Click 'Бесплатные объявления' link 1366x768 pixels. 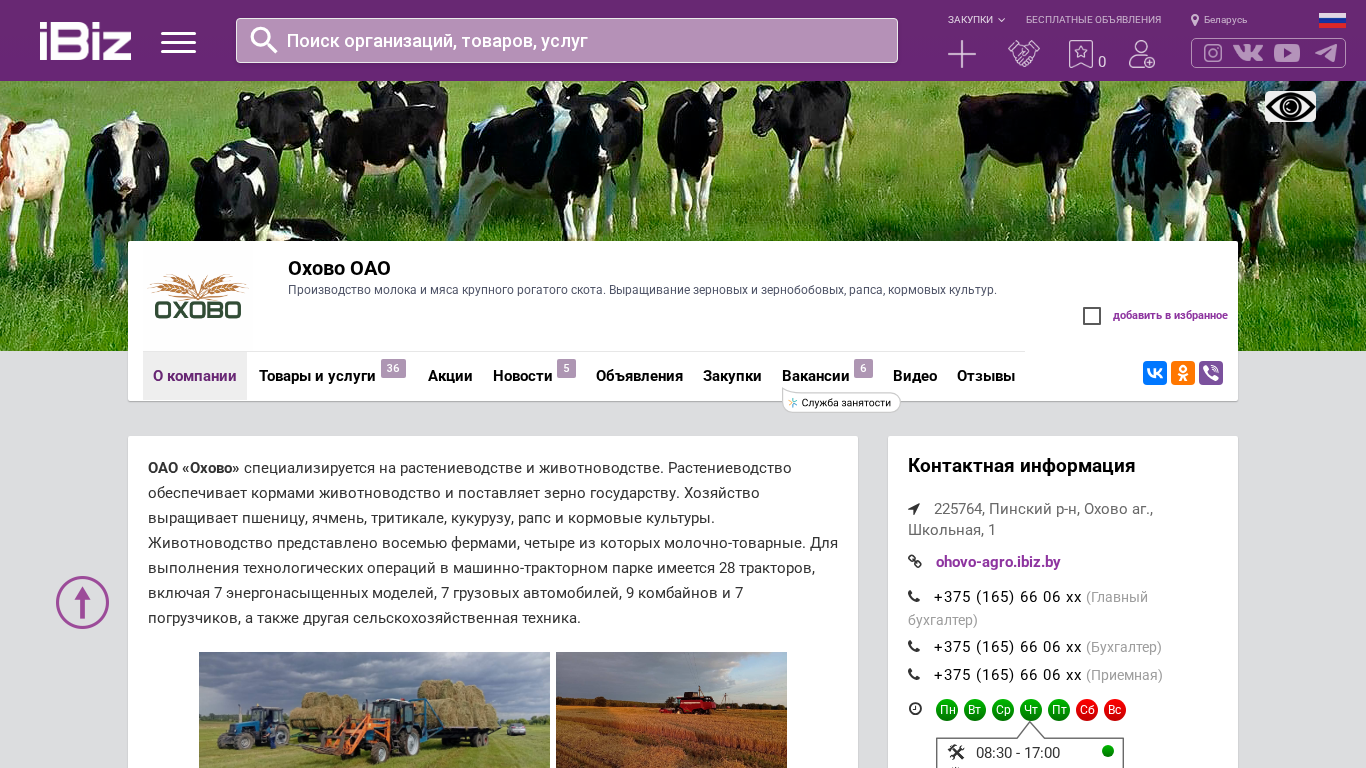tap(1093, 20)
